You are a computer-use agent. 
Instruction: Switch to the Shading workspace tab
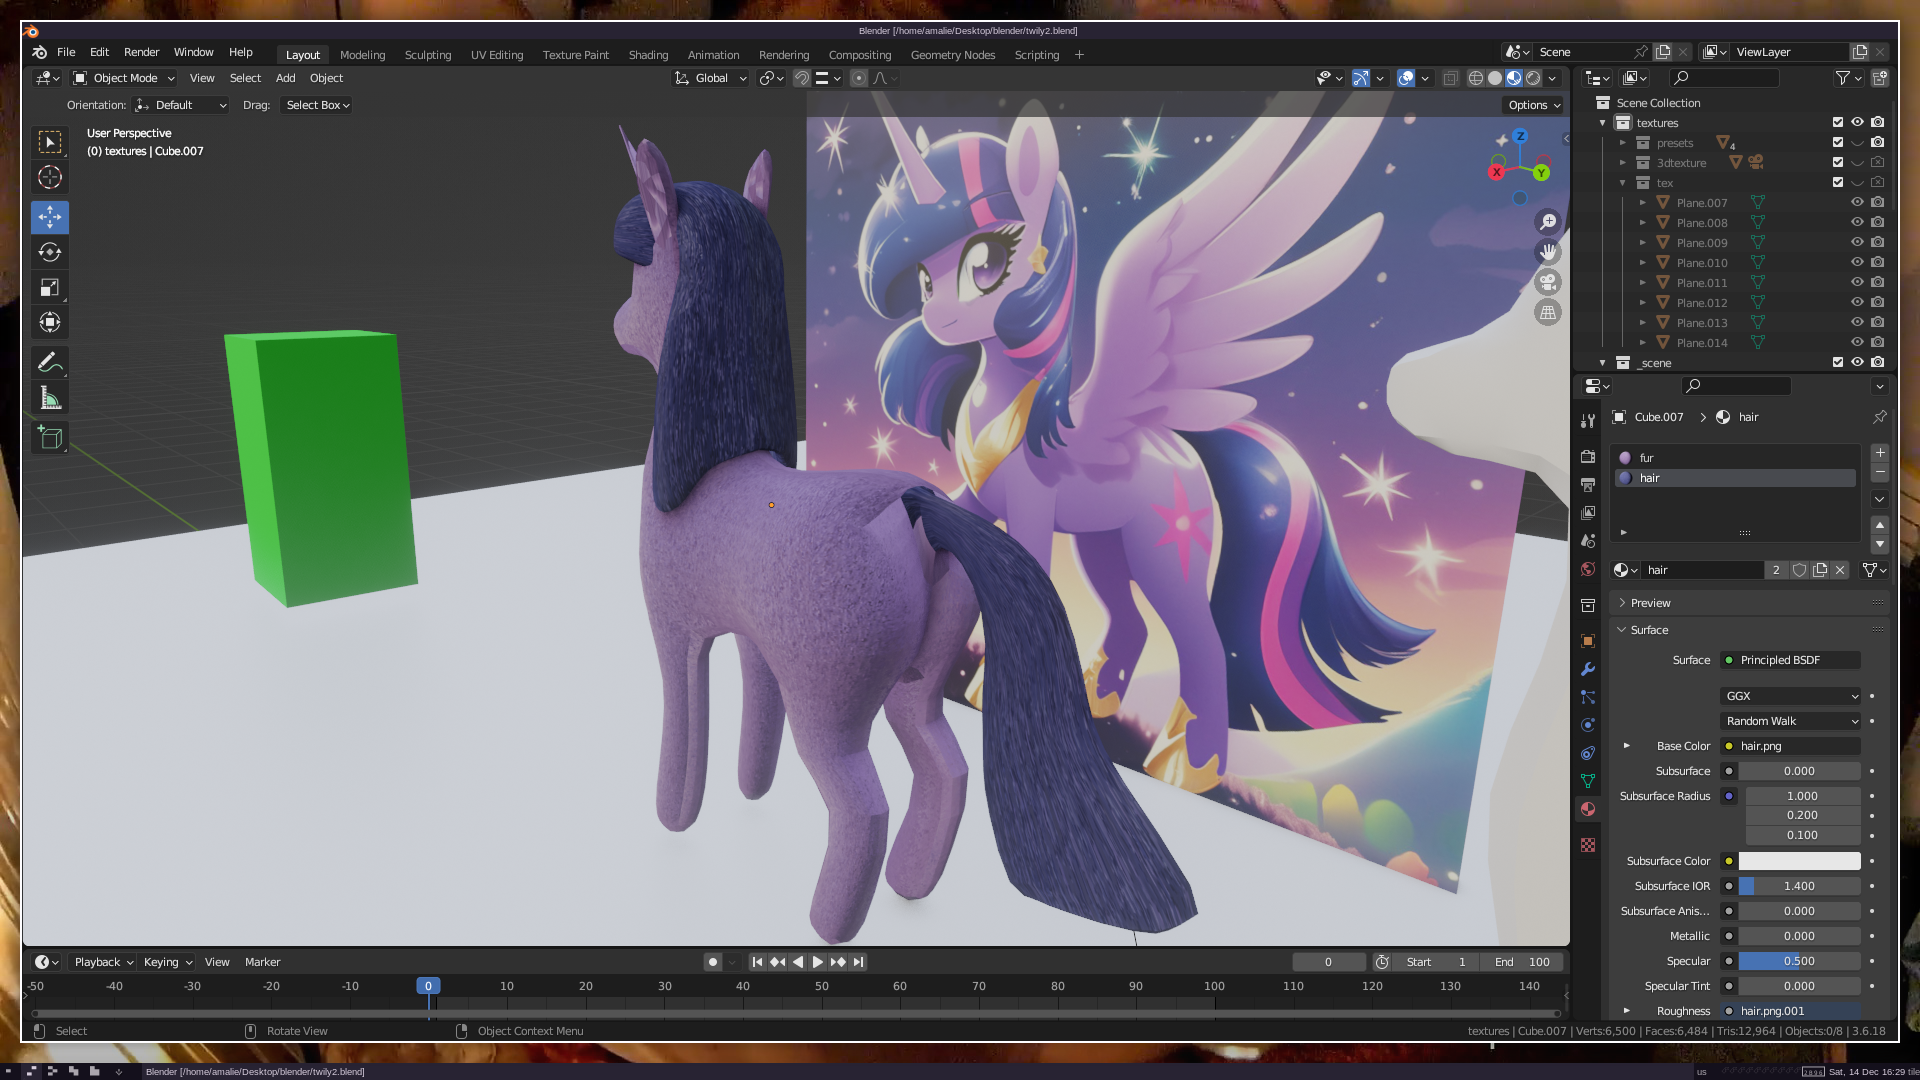pyautogui.click(x=648, y=55)
